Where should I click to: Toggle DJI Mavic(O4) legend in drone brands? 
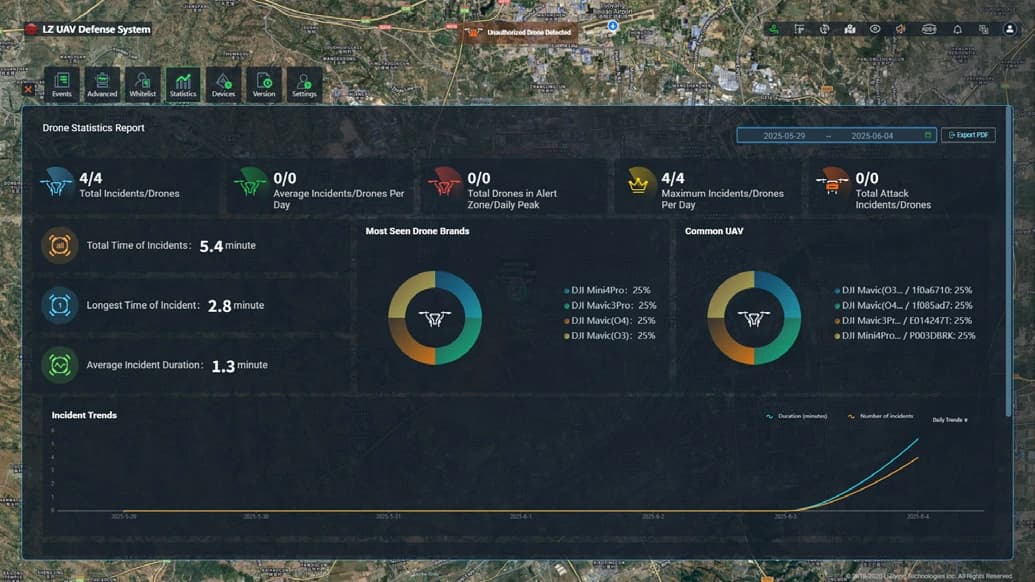pyautogui.click(x=609, y=320)
